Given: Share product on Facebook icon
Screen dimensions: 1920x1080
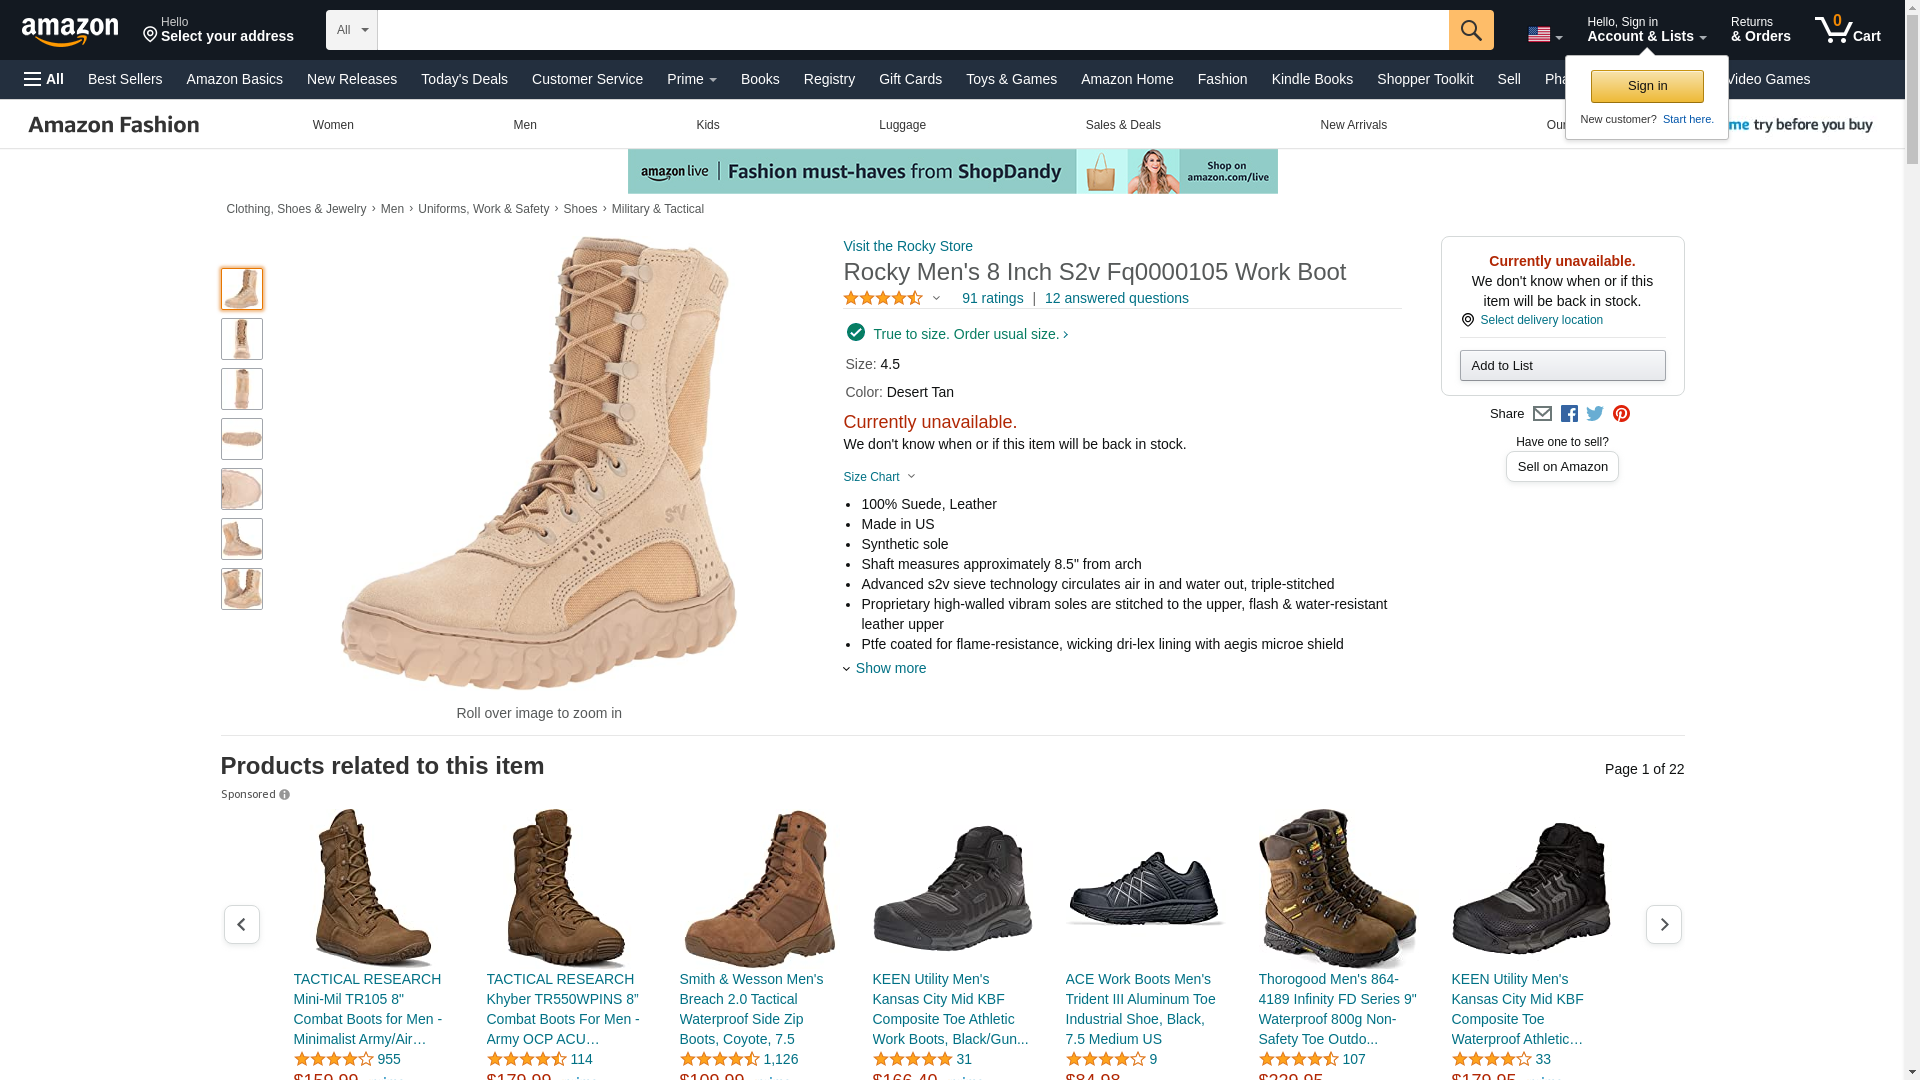Looking at the screenshot, I should 1569,414.
